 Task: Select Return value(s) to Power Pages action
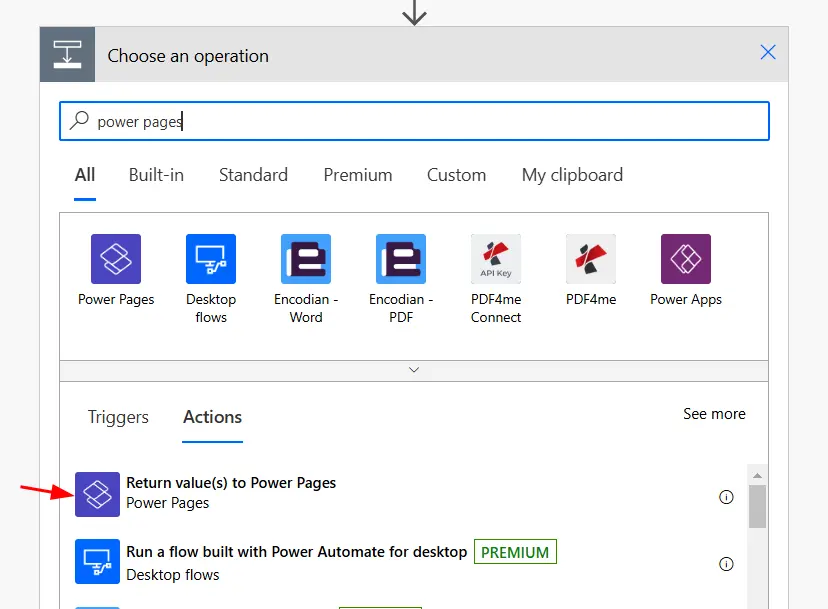click(404, 494)
